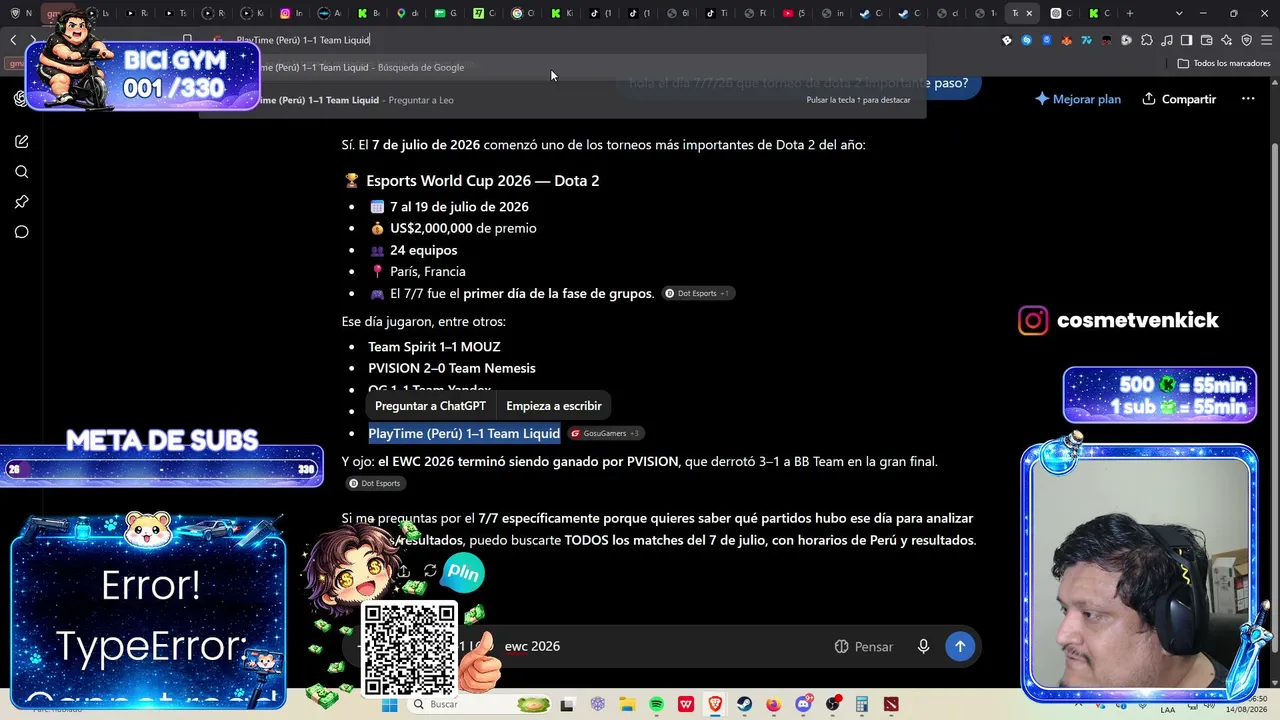This screenshot has height=720, width=1280.
Task: Focus the message box containing ewc 2026
Action: (660, 646)
